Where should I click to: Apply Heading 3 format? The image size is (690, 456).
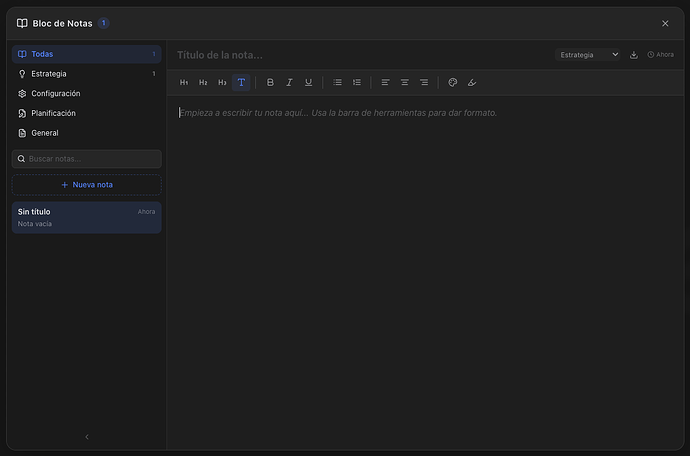(222, 82)
